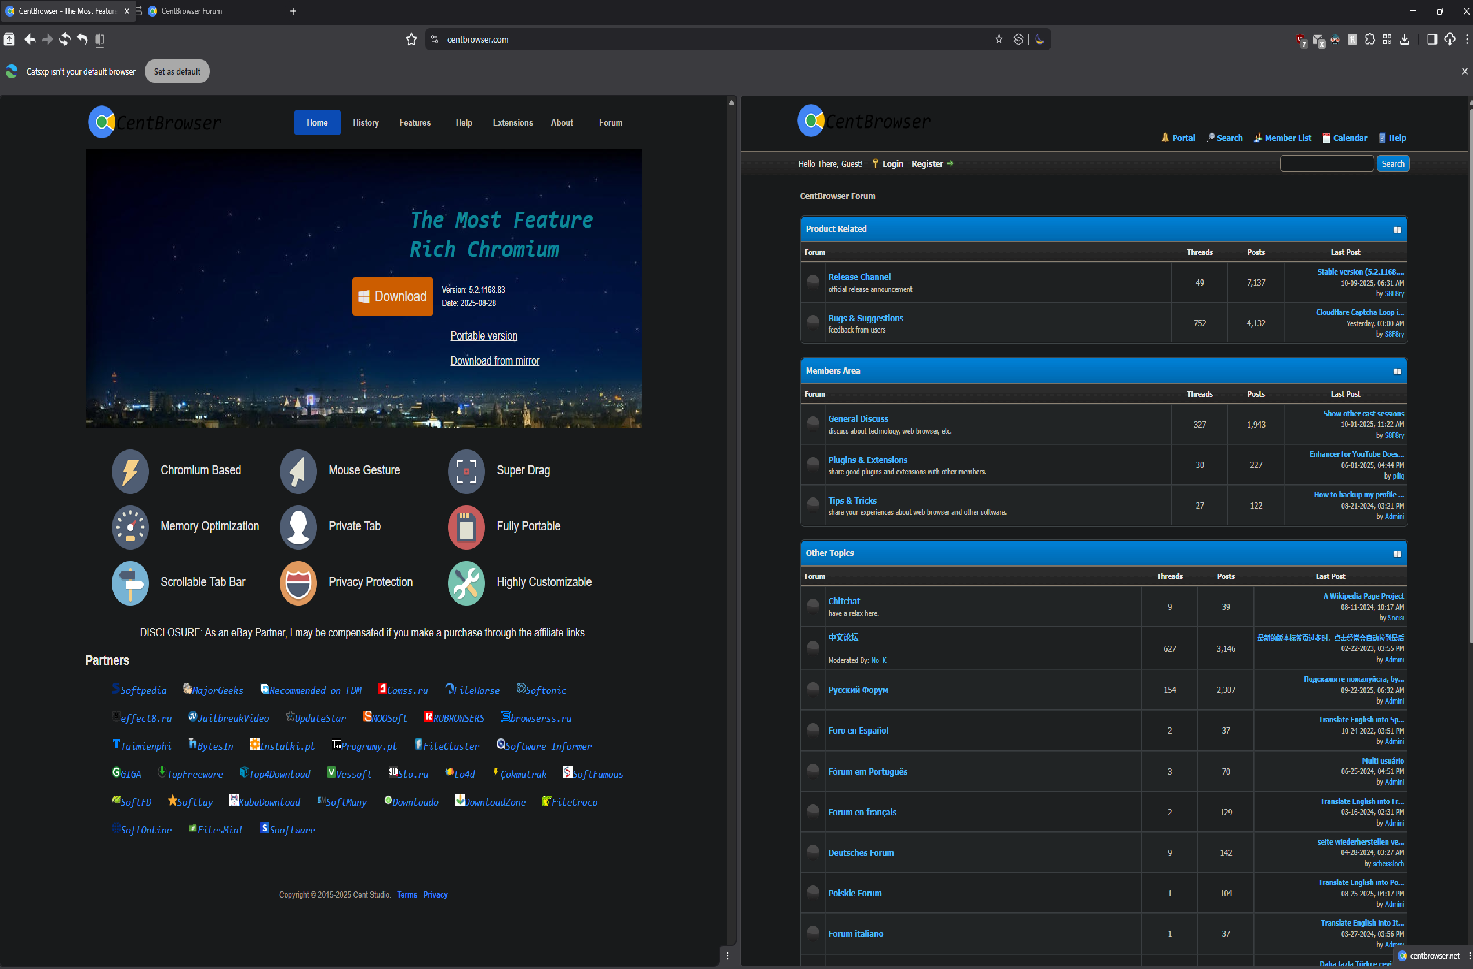Collapse the Other Topics forum category
This screenshot has height=969, width=1473.
click(1397, 553)
